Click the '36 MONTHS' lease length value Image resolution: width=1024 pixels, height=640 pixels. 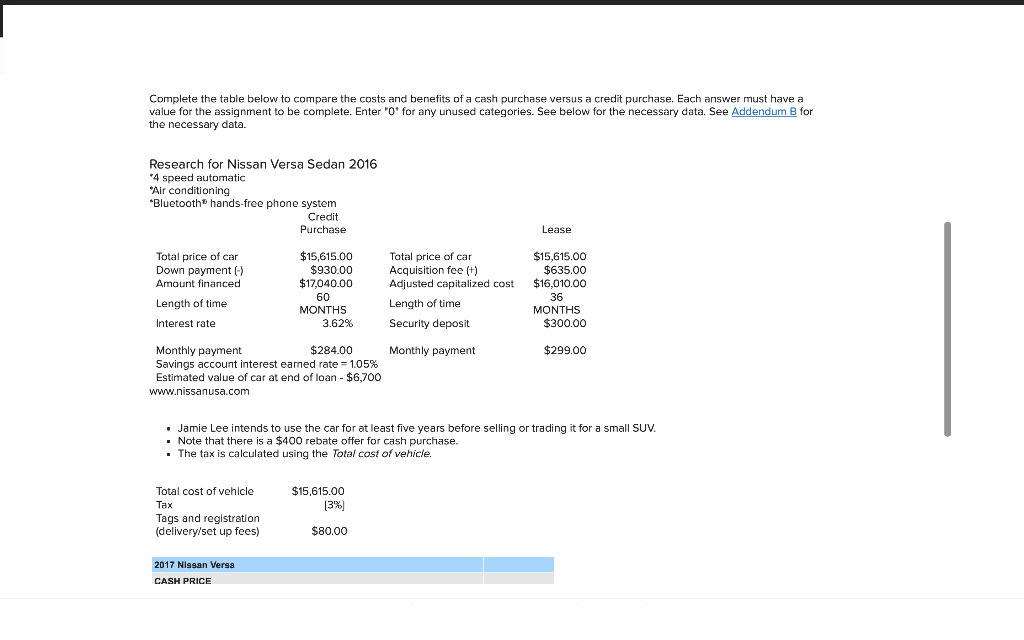pos(556,304)
